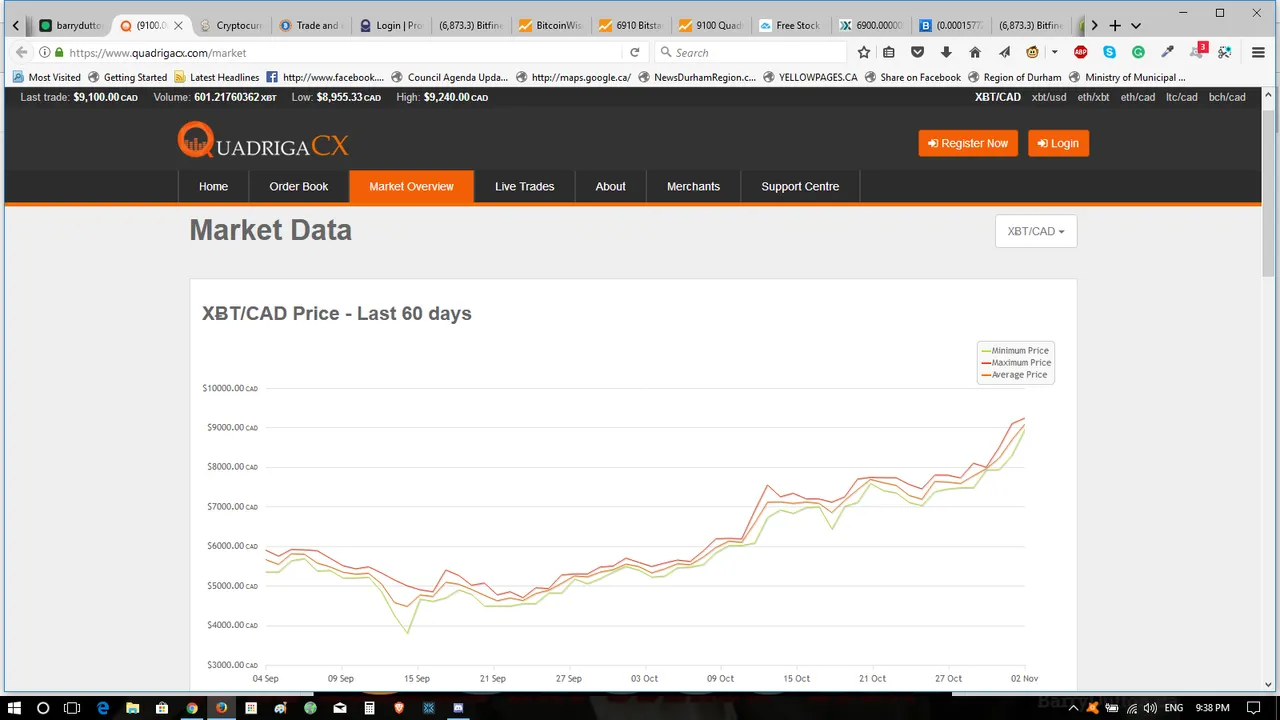Open File Explorer from the taskbar
Screen dimensions: 1280x720
coord(133,708)
